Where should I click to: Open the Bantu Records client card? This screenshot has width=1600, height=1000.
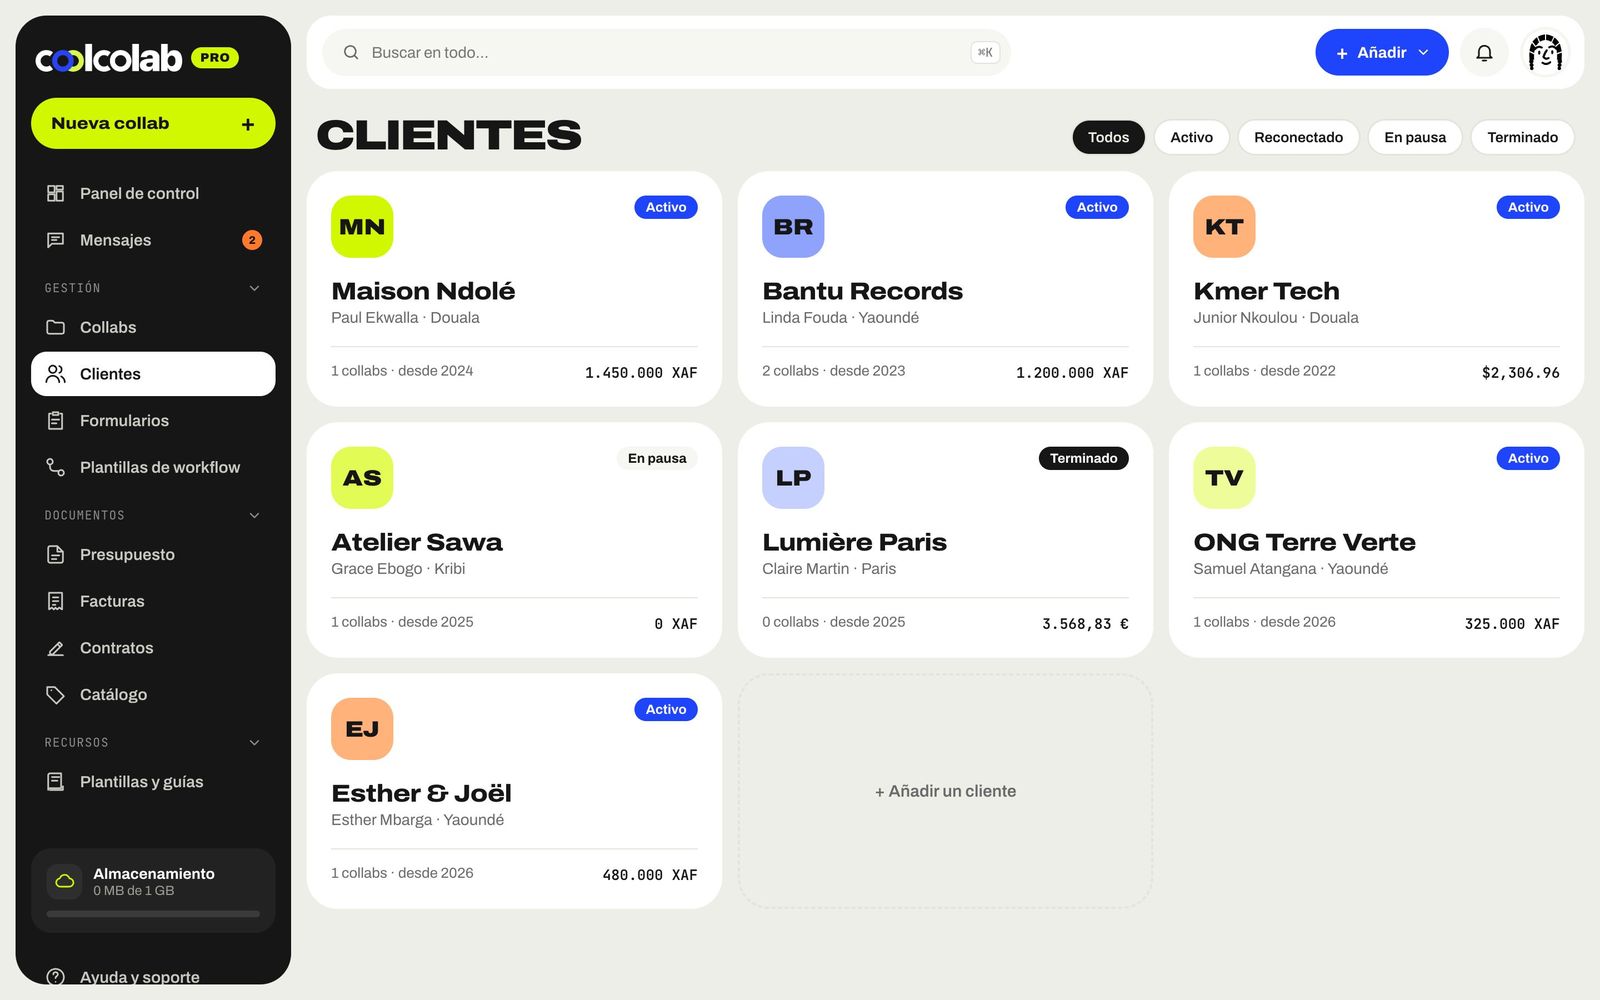click(945, 289)
